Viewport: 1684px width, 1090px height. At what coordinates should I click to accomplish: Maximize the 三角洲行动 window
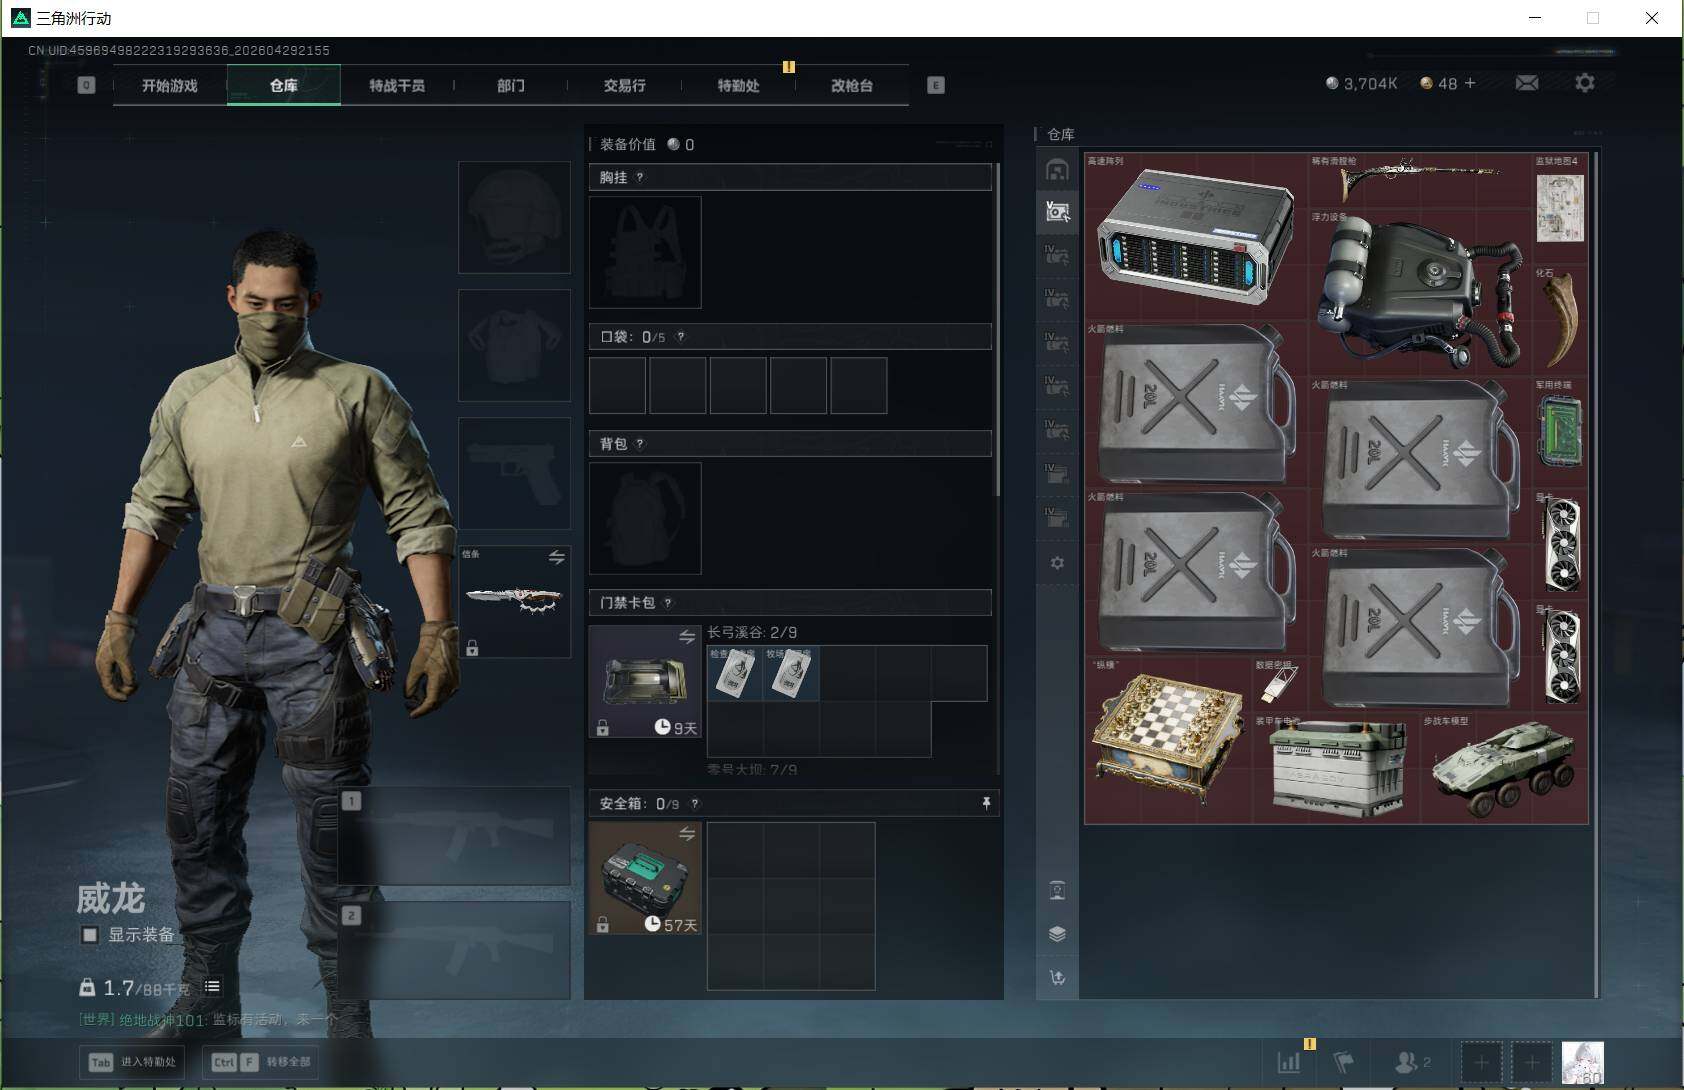pos(1593,18)
